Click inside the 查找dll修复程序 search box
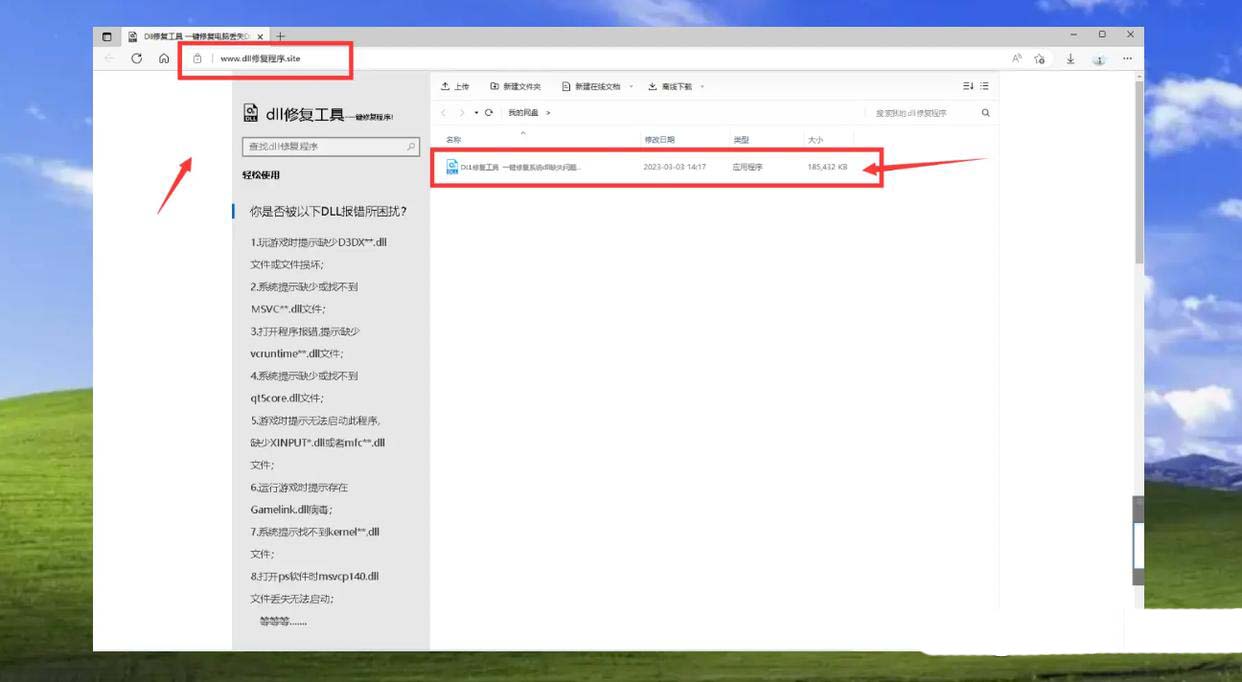This screenshot has width=1242, height=682. coord(325,145)
